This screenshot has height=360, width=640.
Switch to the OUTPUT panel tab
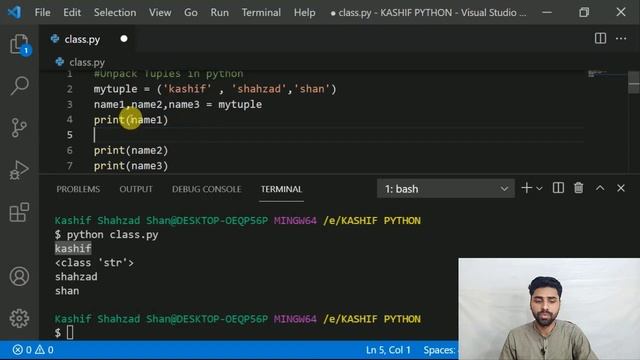click(x=136, y=189)
